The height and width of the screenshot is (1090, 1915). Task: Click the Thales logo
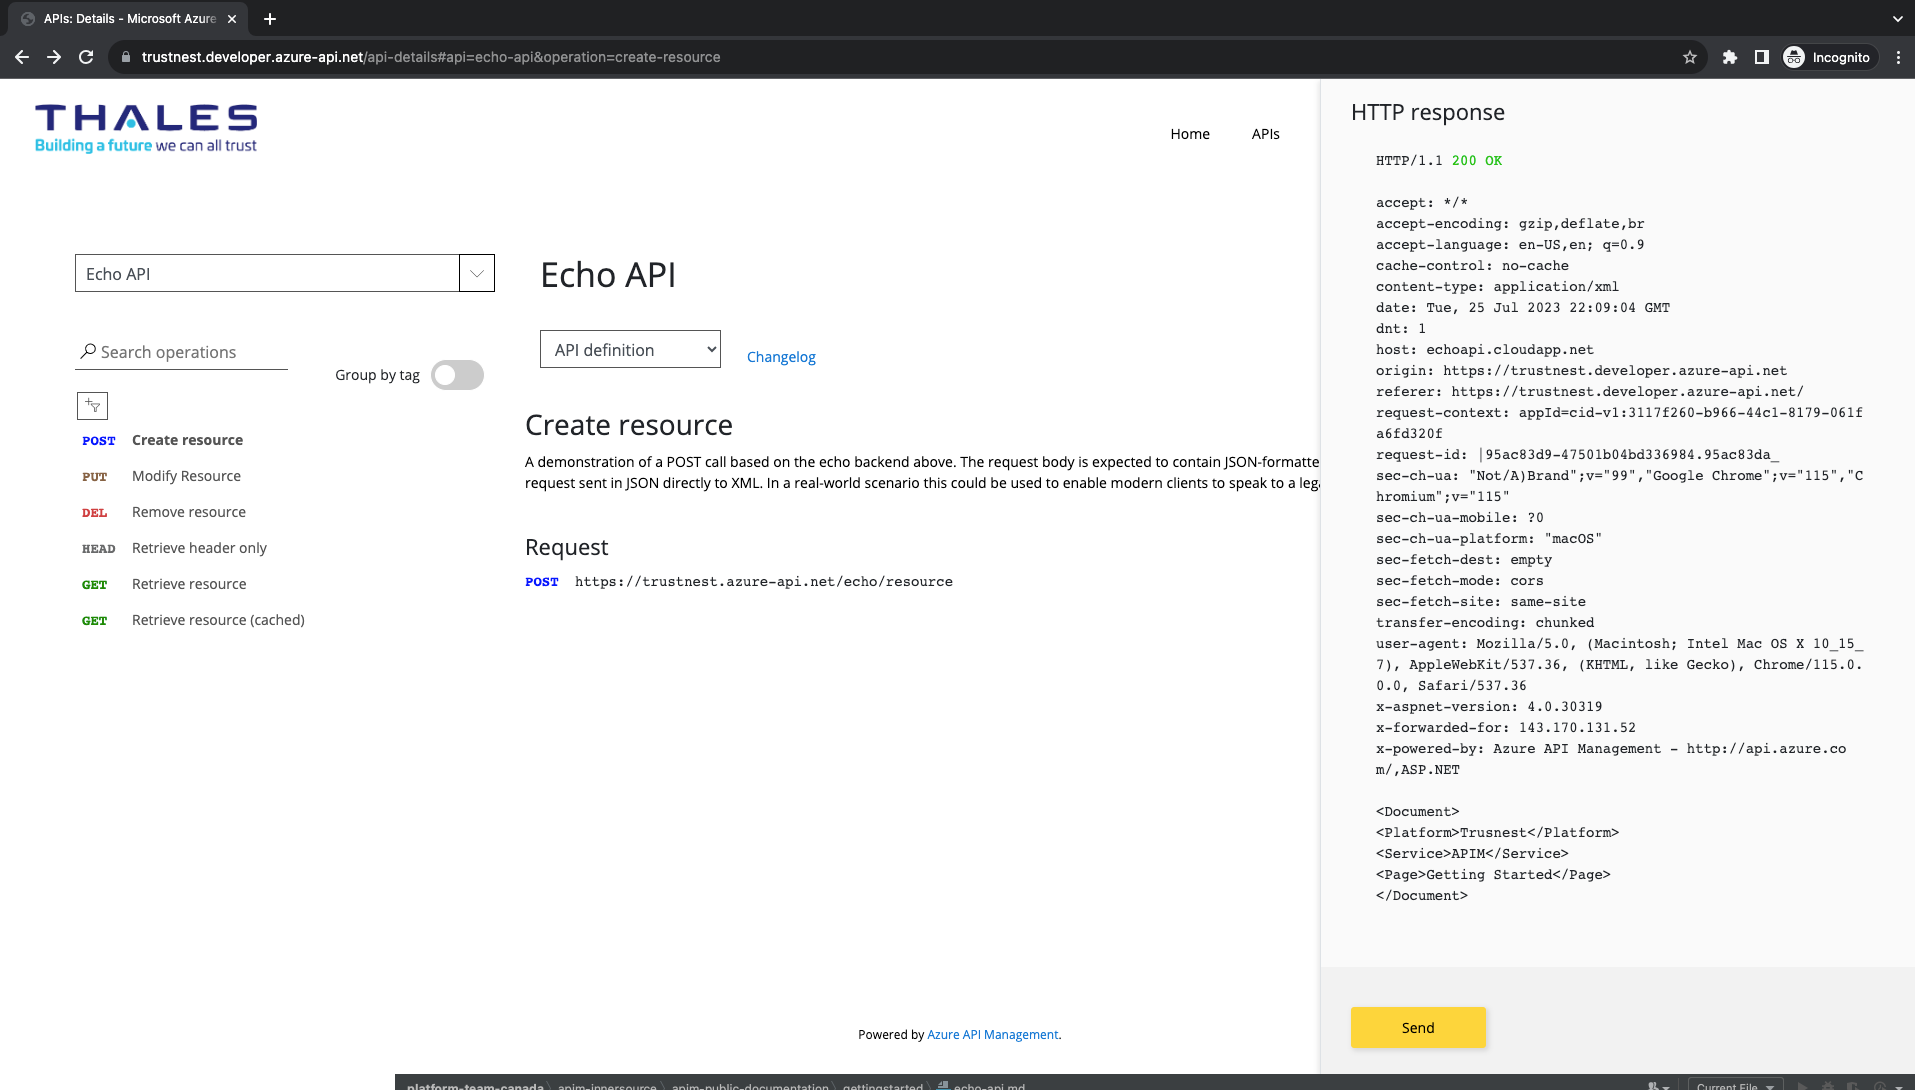[146, 128]
